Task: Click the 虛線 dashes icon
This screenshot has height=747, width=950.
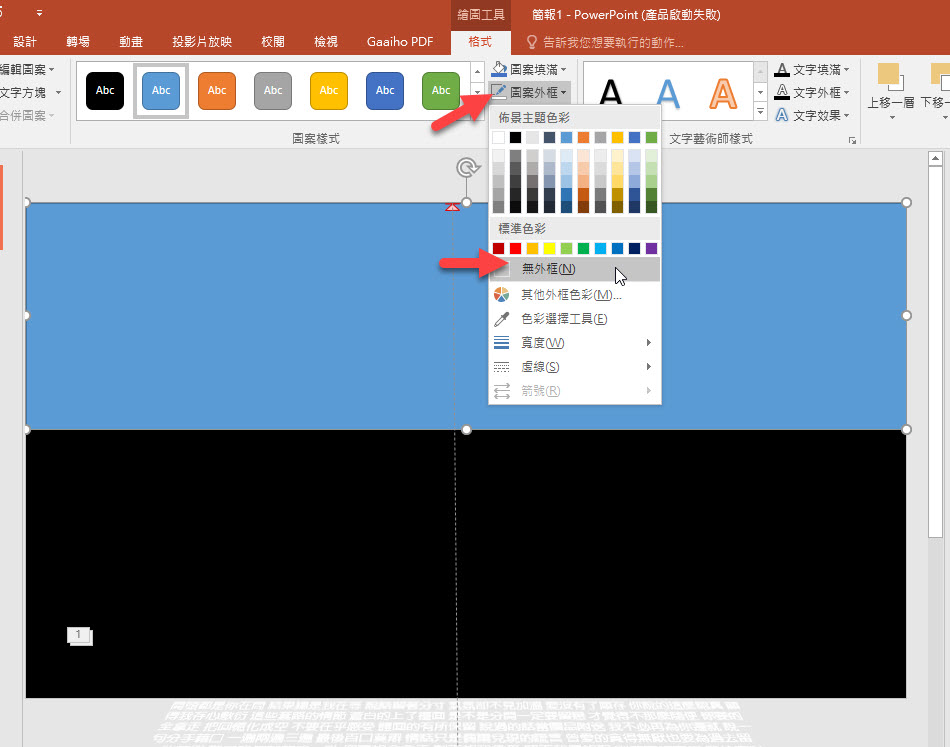Action: [x=502, y=367]
